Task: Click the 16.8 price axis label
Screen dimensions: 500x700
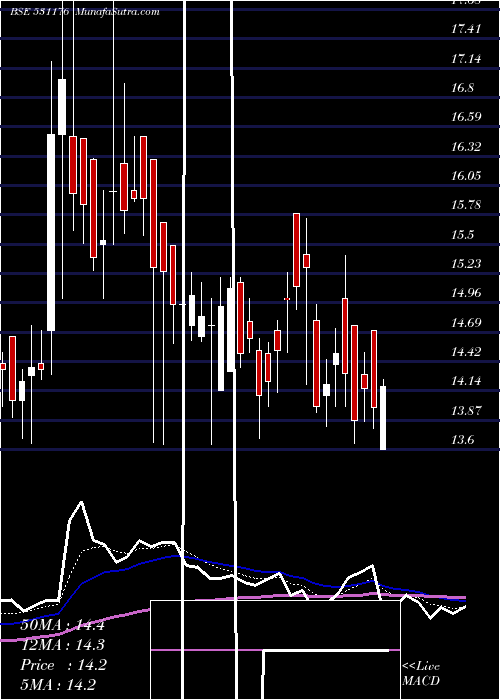Action: click(462, 88)
